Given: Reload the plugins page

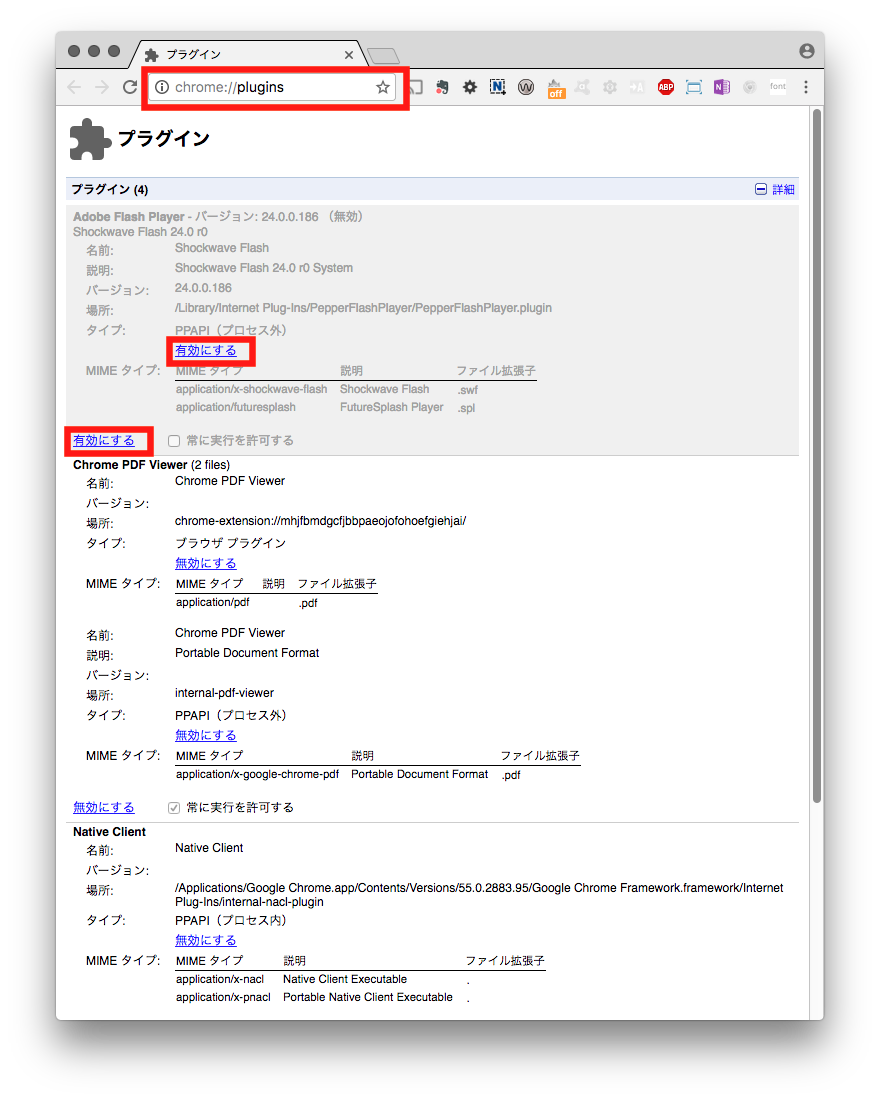Looking at the screenshot, I should (x=130, y=87).
